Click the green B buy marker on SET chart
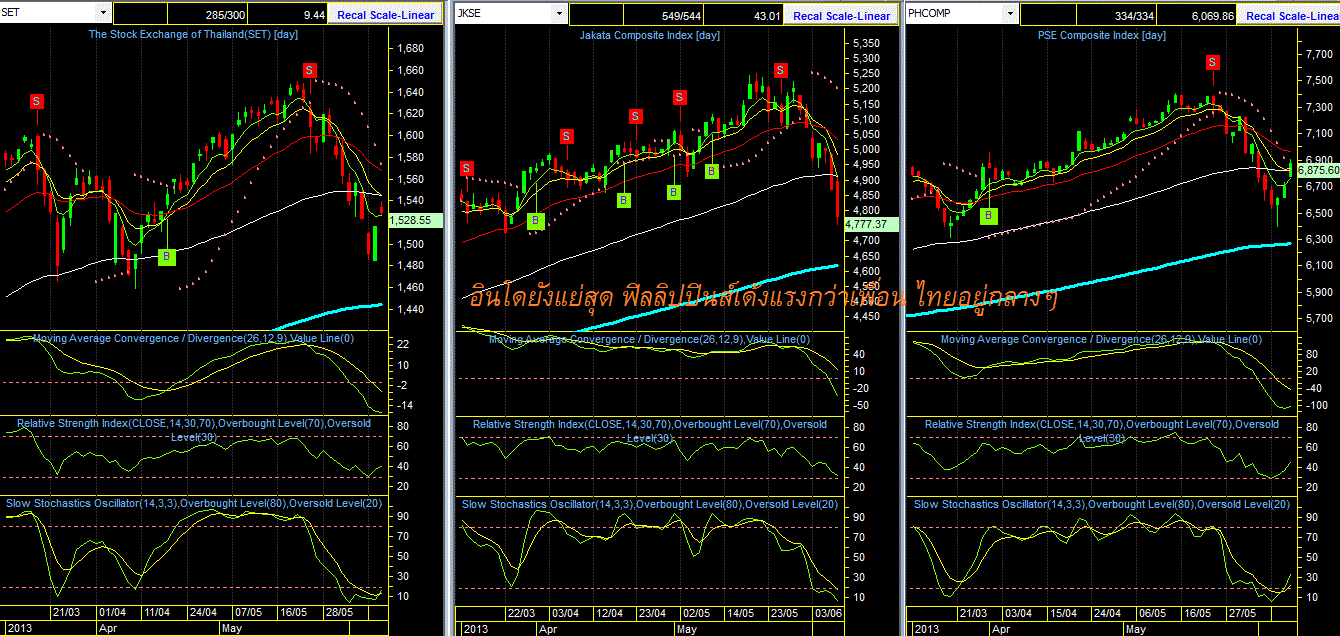Image resolution: width=1340 pixels, height=636 pixels. 166,257
